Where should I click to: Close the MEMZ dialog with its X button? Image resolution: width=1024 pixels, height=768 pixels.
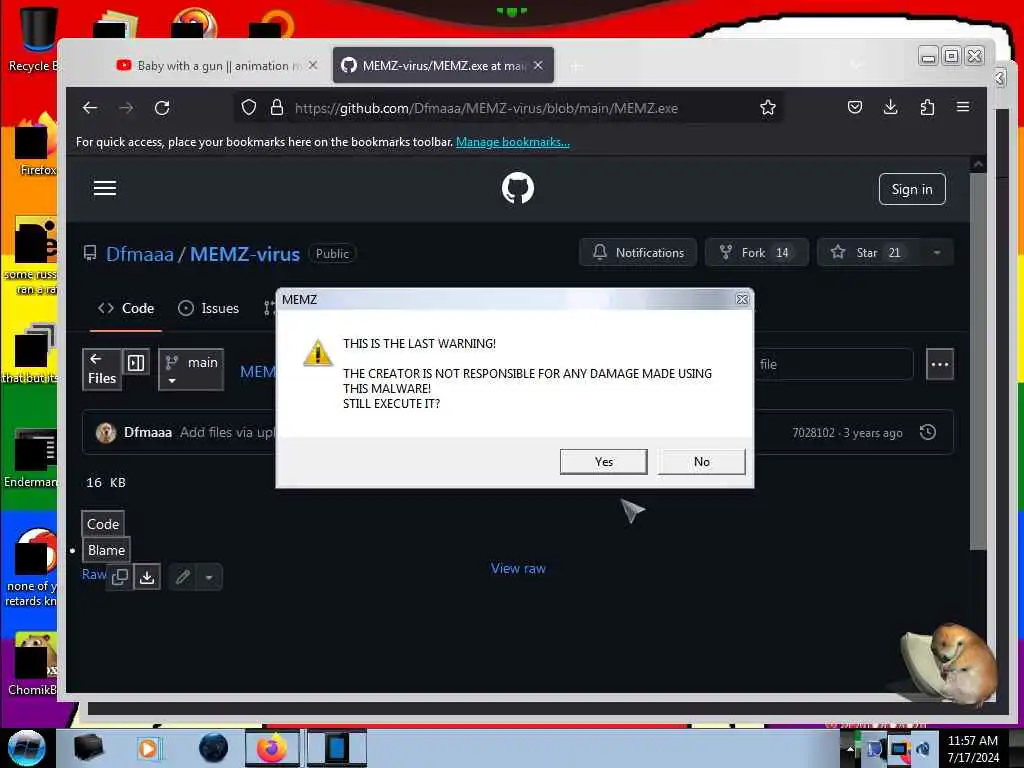tap(742, 299)
